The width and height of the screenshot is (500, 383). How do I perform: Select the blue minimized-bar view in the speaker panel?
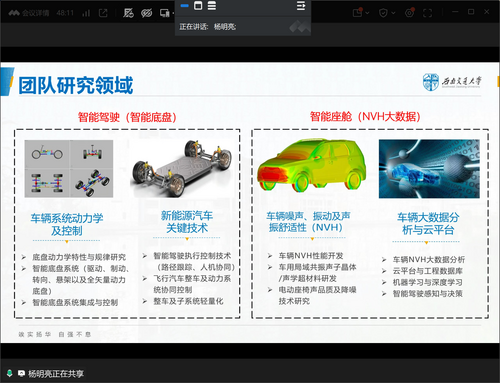184,6
